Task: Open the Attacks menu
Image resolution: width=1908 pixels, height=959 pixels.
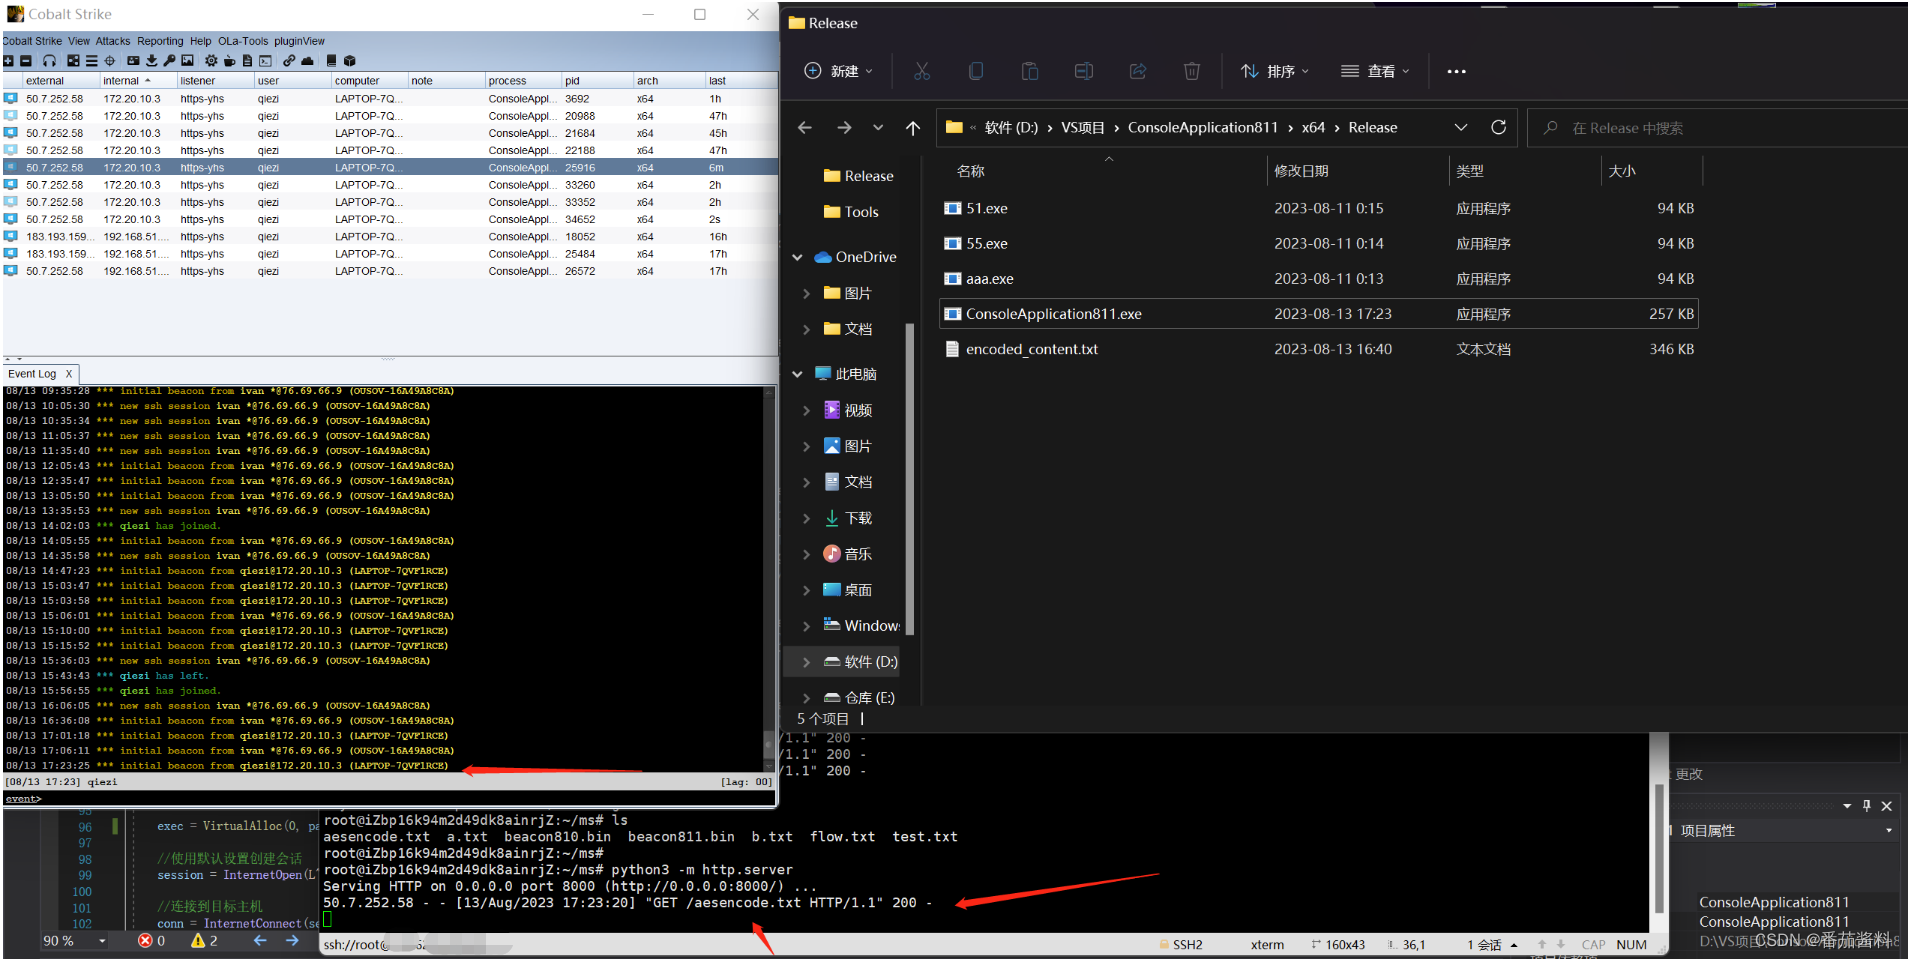Action: (x=113, y=41)
